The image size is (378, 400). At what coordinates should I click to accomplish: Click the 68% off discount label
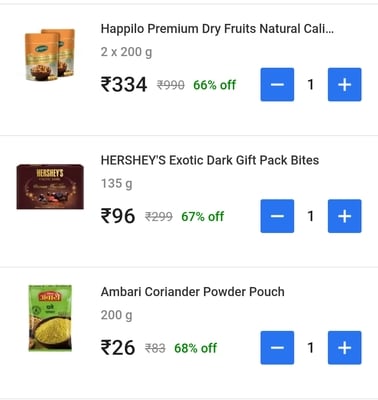point(195,348)
